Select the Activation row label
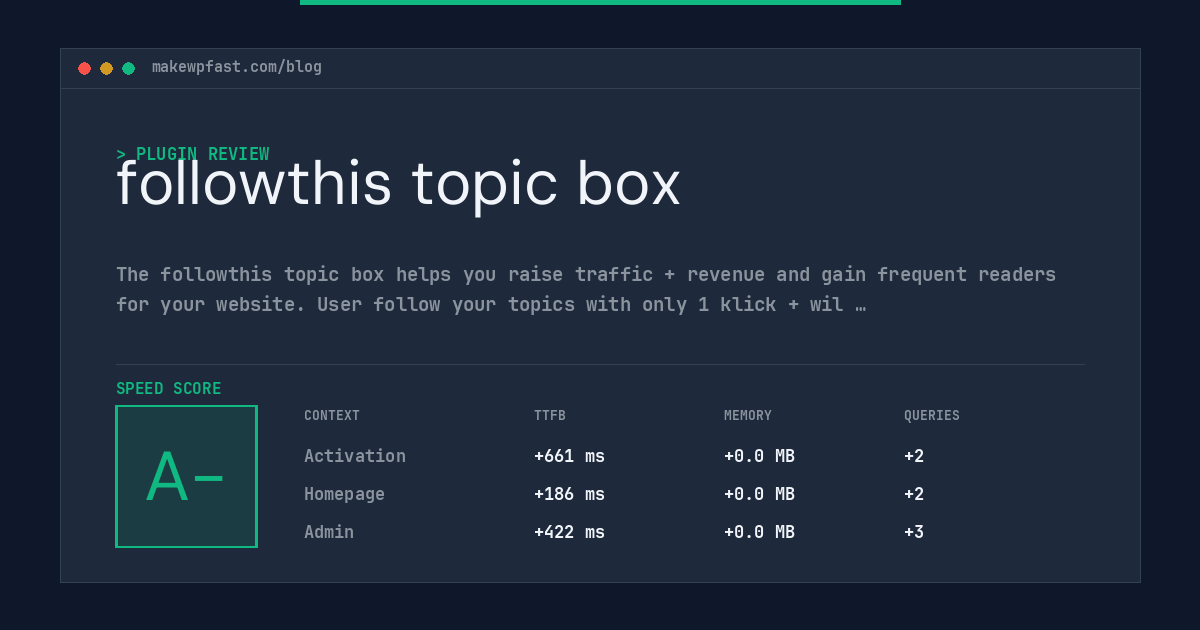 tap(355, 456)
